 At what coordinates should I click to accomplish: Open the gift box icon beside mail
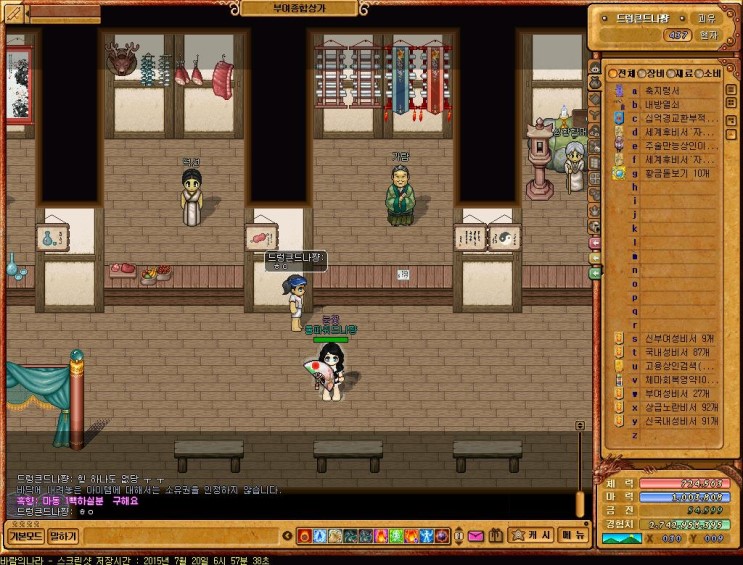494,537
